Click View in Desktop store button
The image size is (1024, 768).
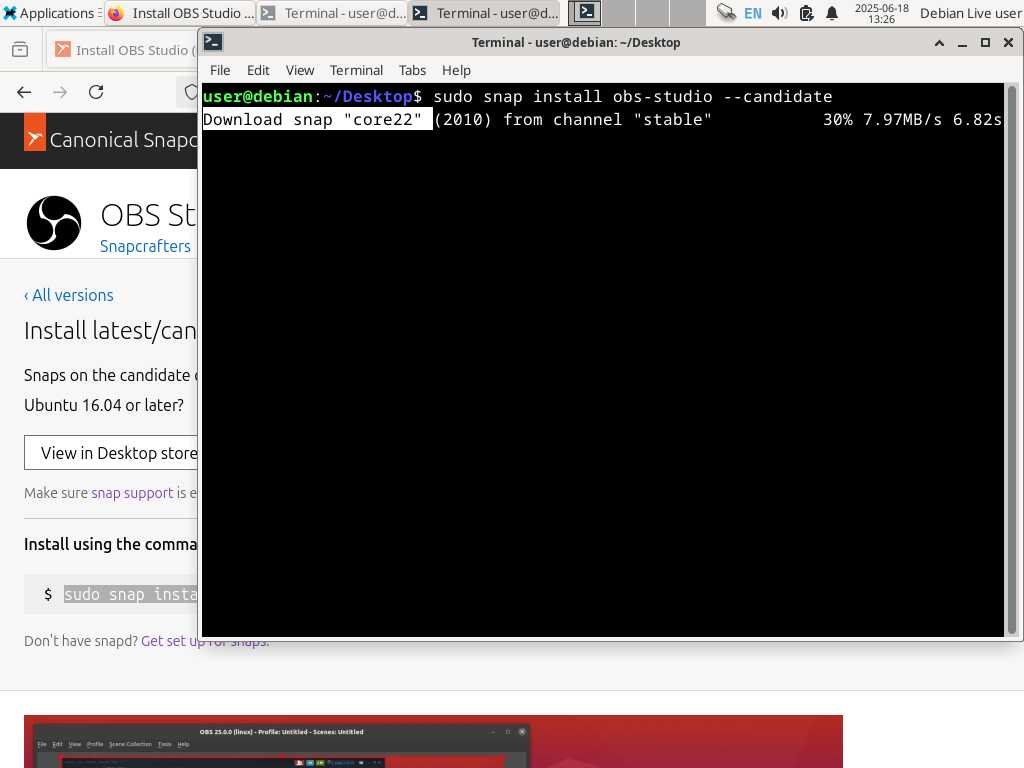click(x=111, y=453)
